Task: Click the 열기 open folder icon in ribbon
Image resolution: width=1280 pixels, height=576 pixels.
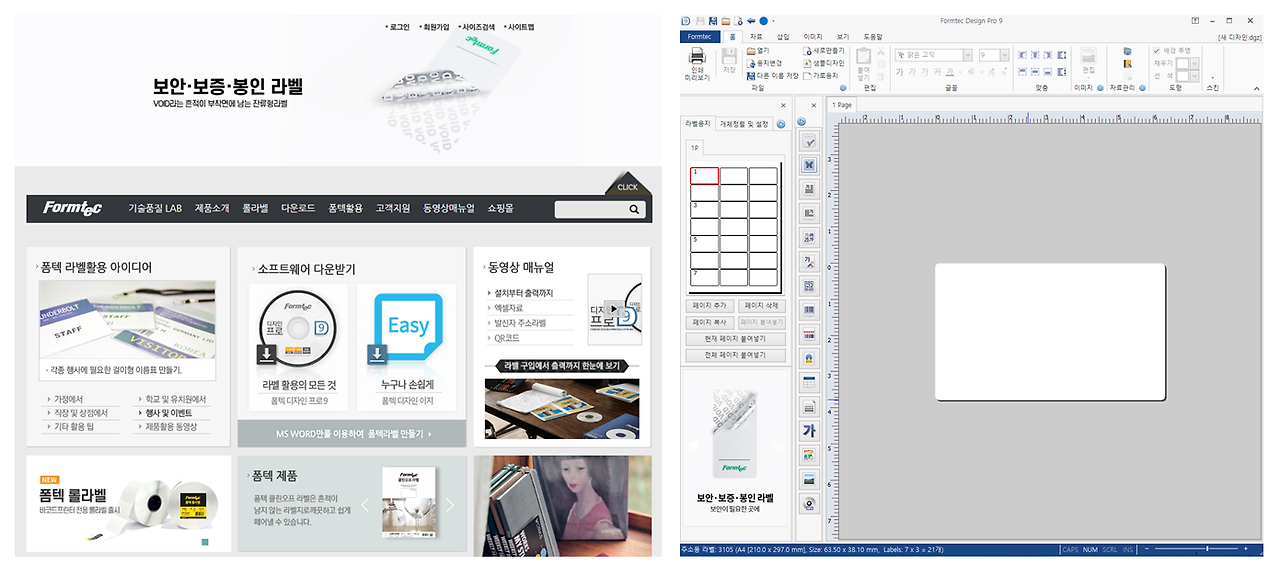Action: coord(758,51)
